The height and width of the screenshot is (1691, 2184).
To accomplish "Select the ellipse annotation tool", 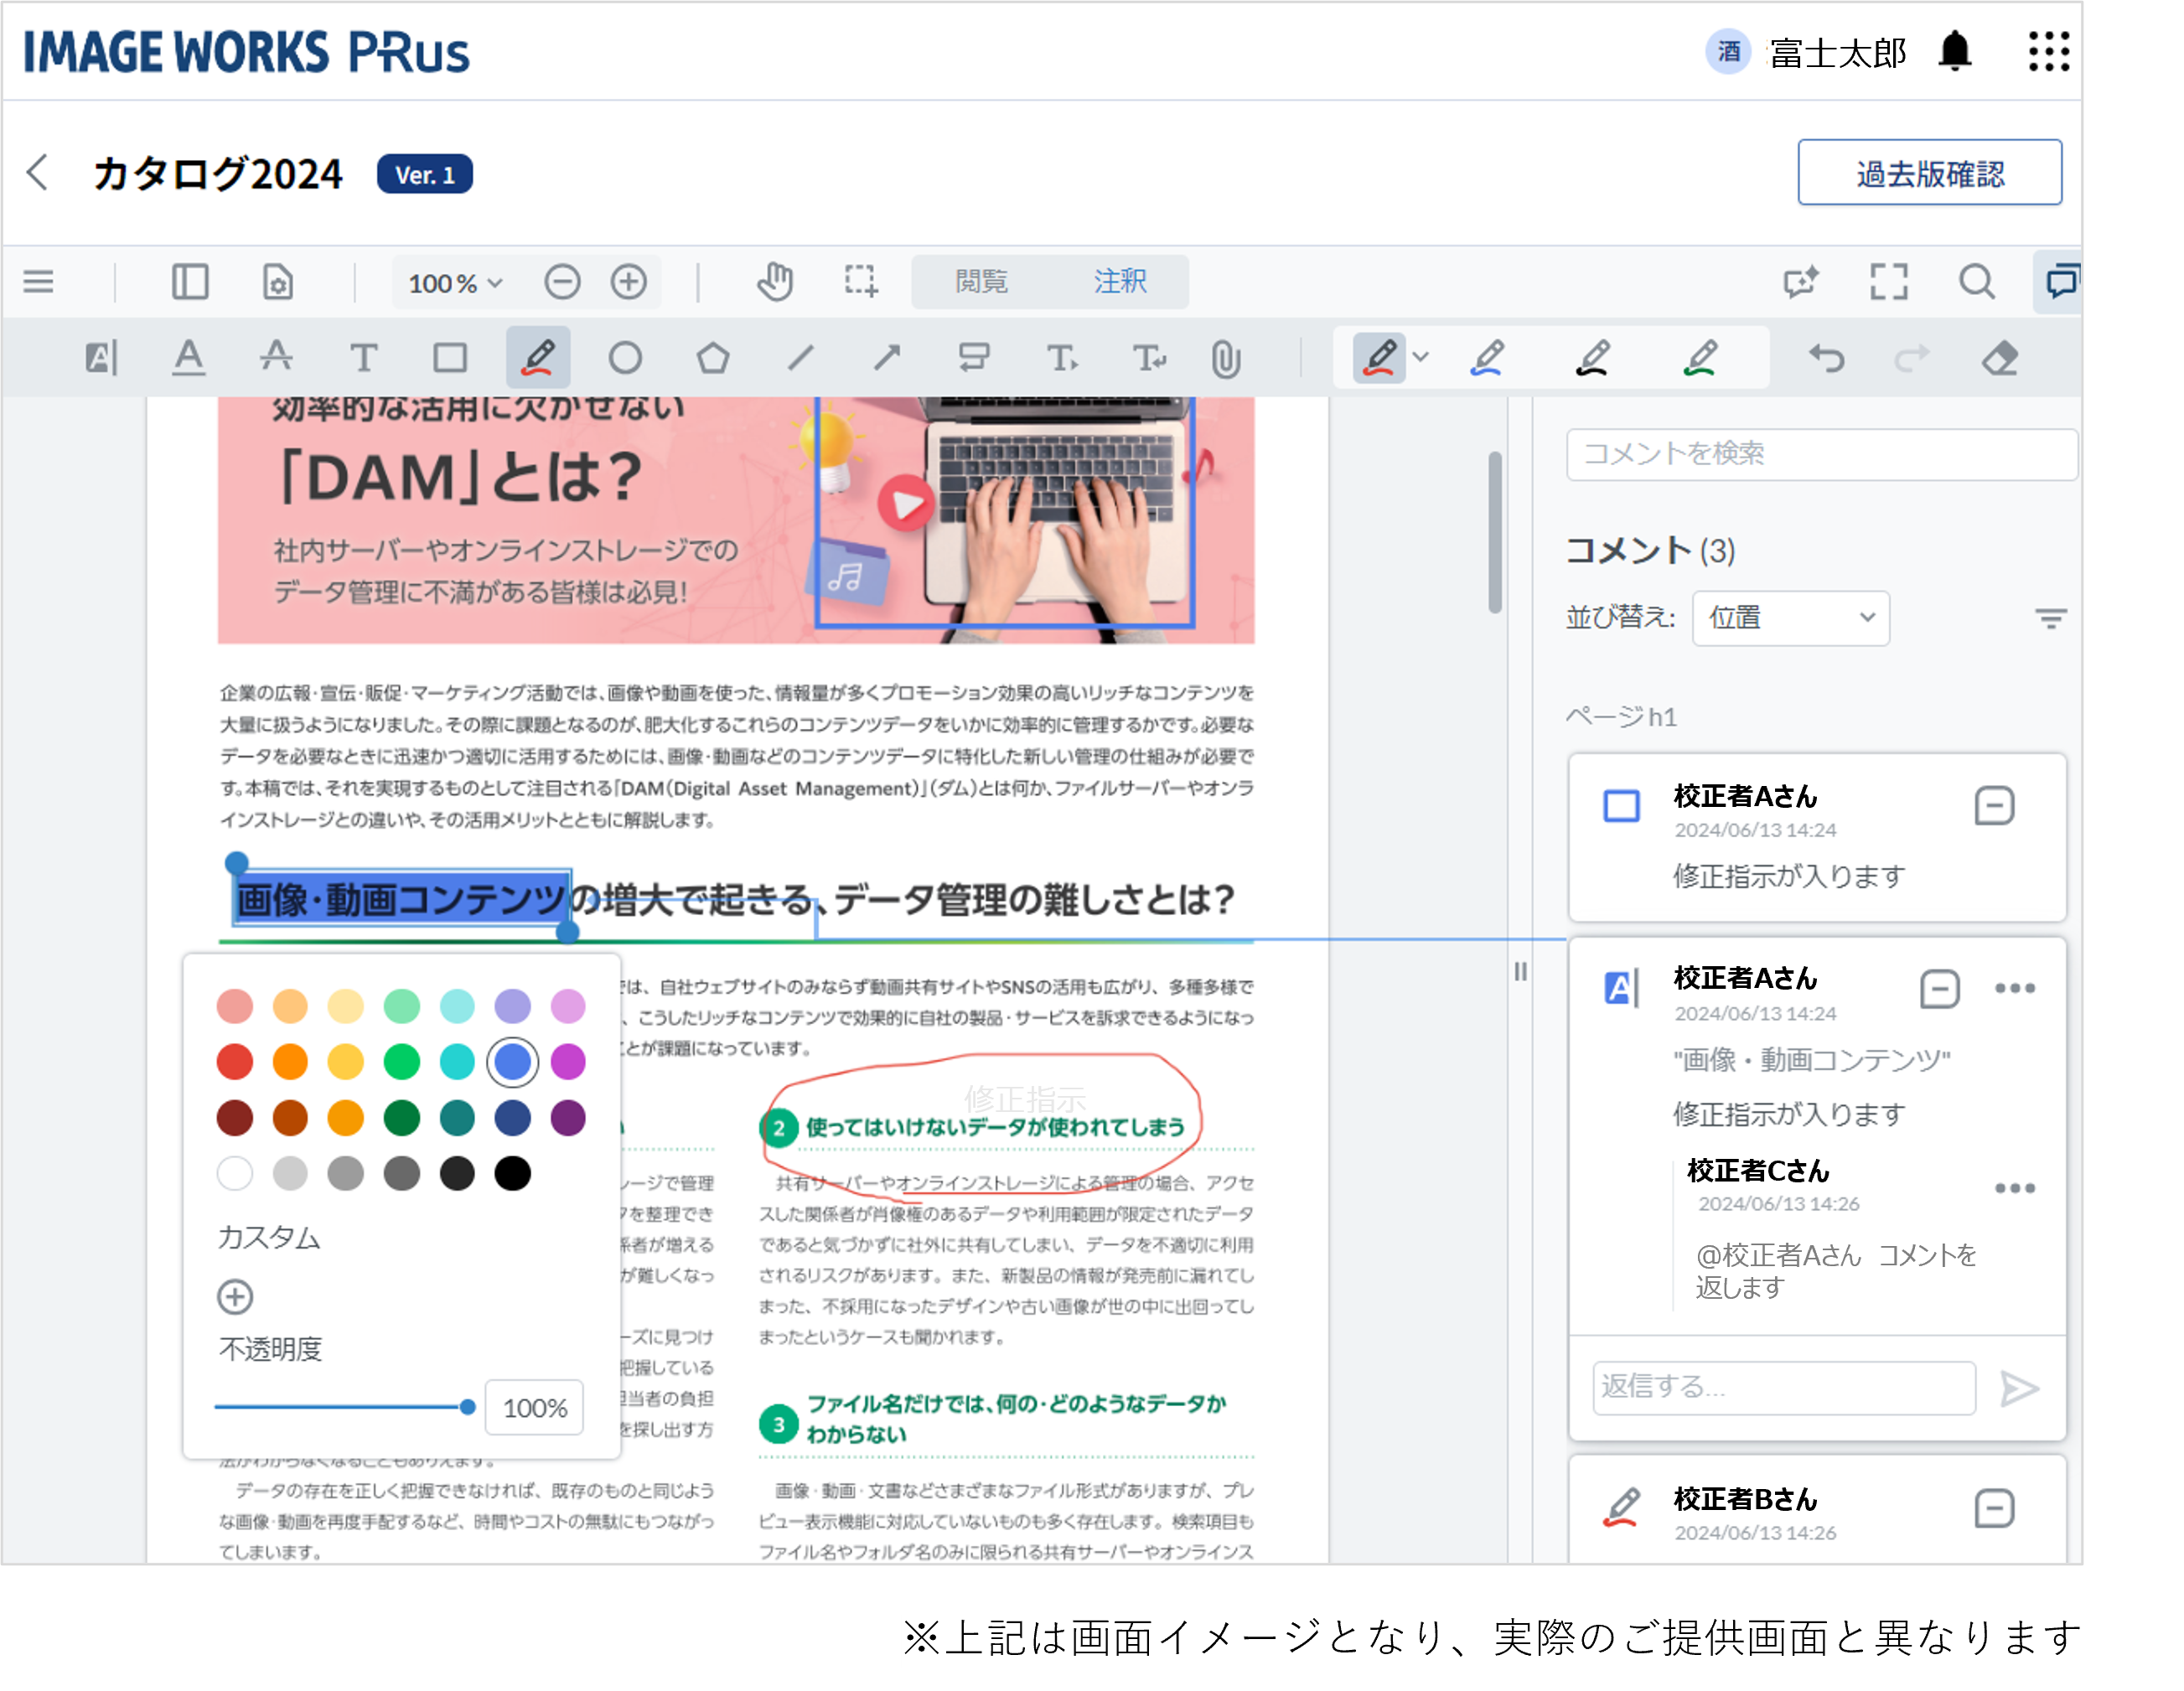I will (x=626, y=357).
